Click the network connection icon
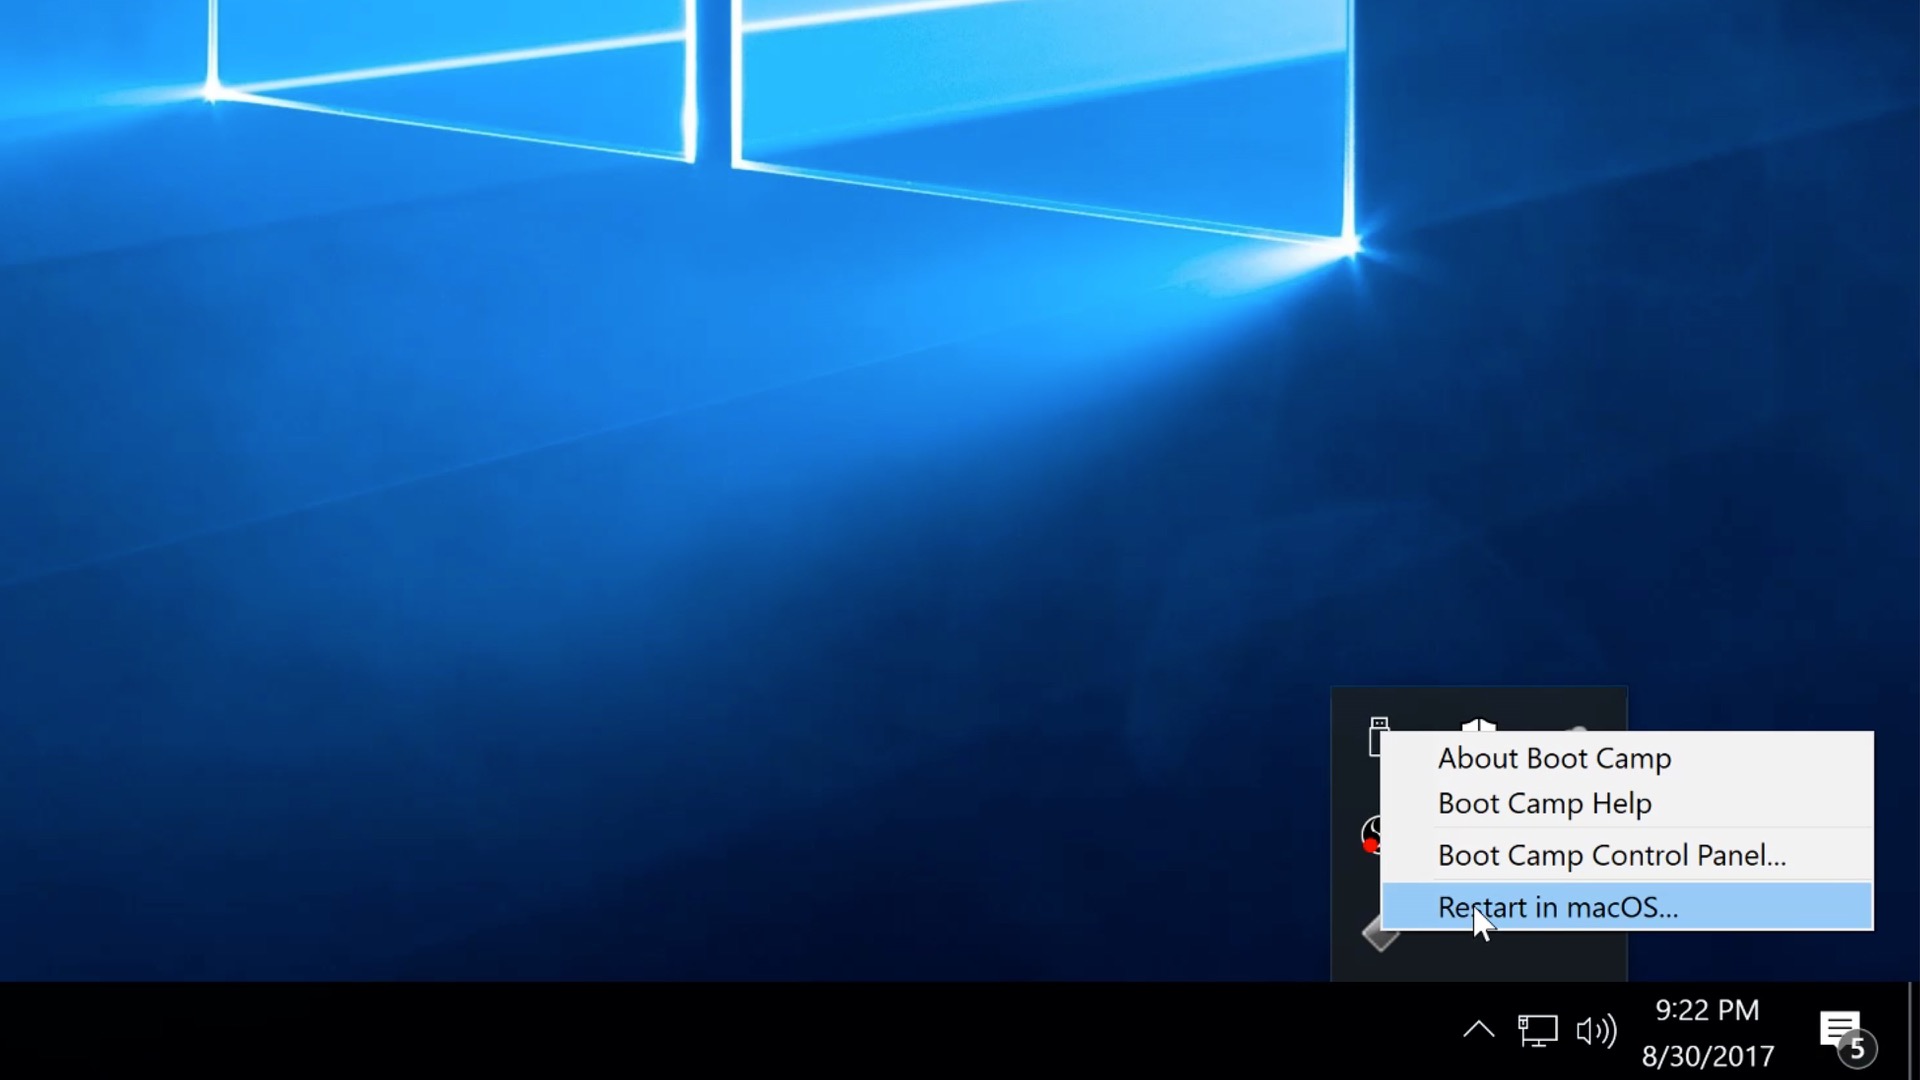Image resolution: width=1920 pixels, height=1080 pixels. [x=1540, y=1031]
